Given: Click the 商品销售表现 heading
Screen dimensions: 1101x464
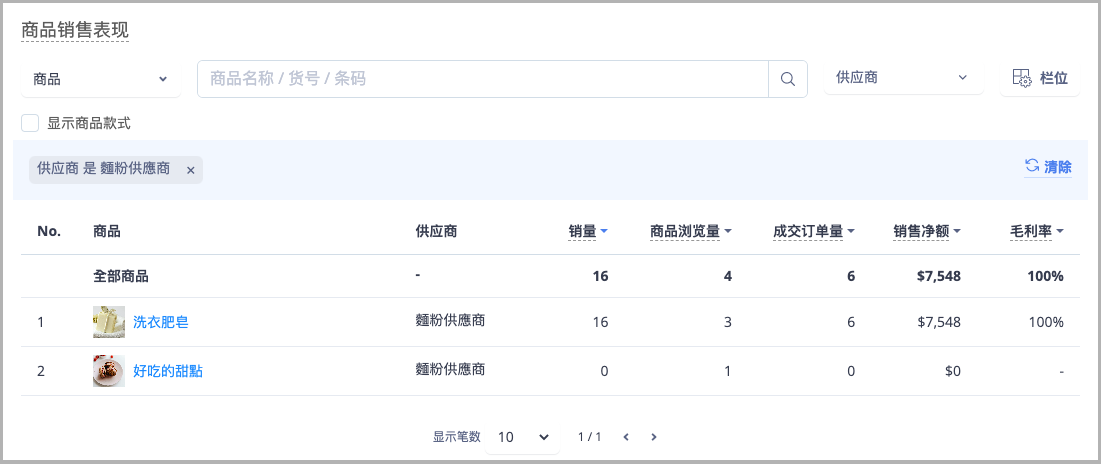Looking at the screenshot, I should coord(75,30).
